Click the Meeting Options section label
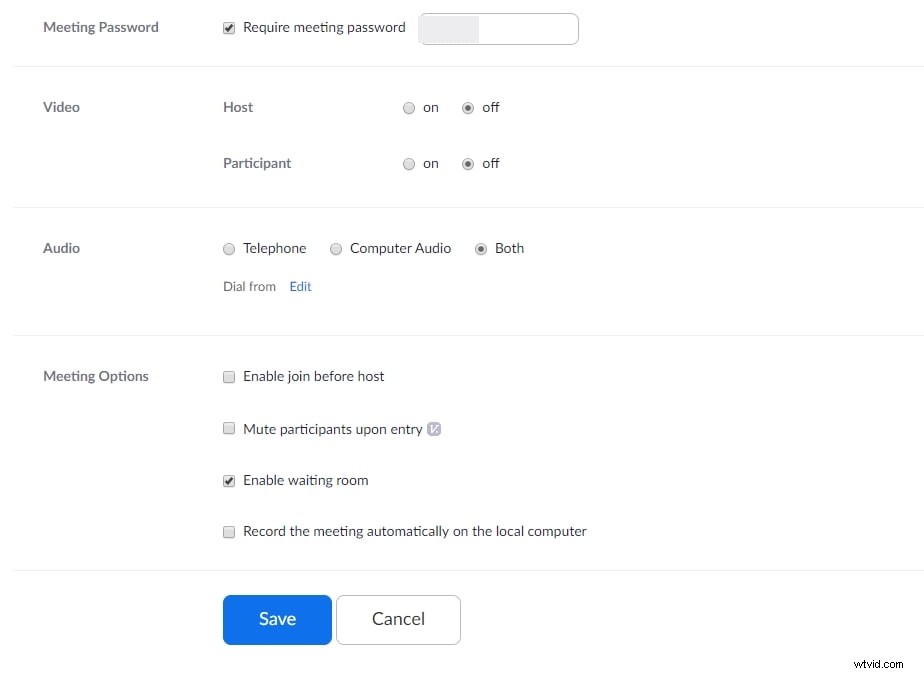Viewport: 924px width, 674px height. 96,376
